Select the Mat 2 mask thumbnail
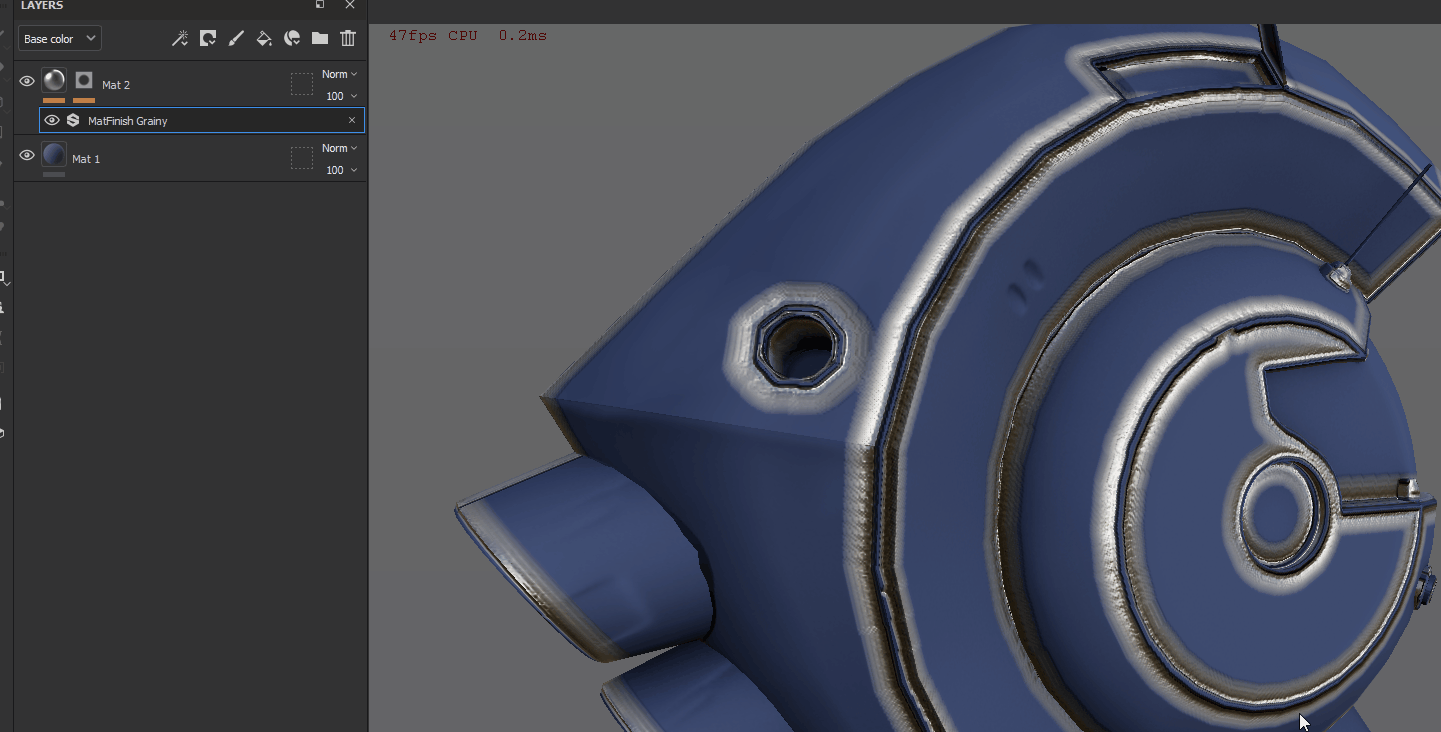Screen dimensions: 1441x732 [84, 80]
